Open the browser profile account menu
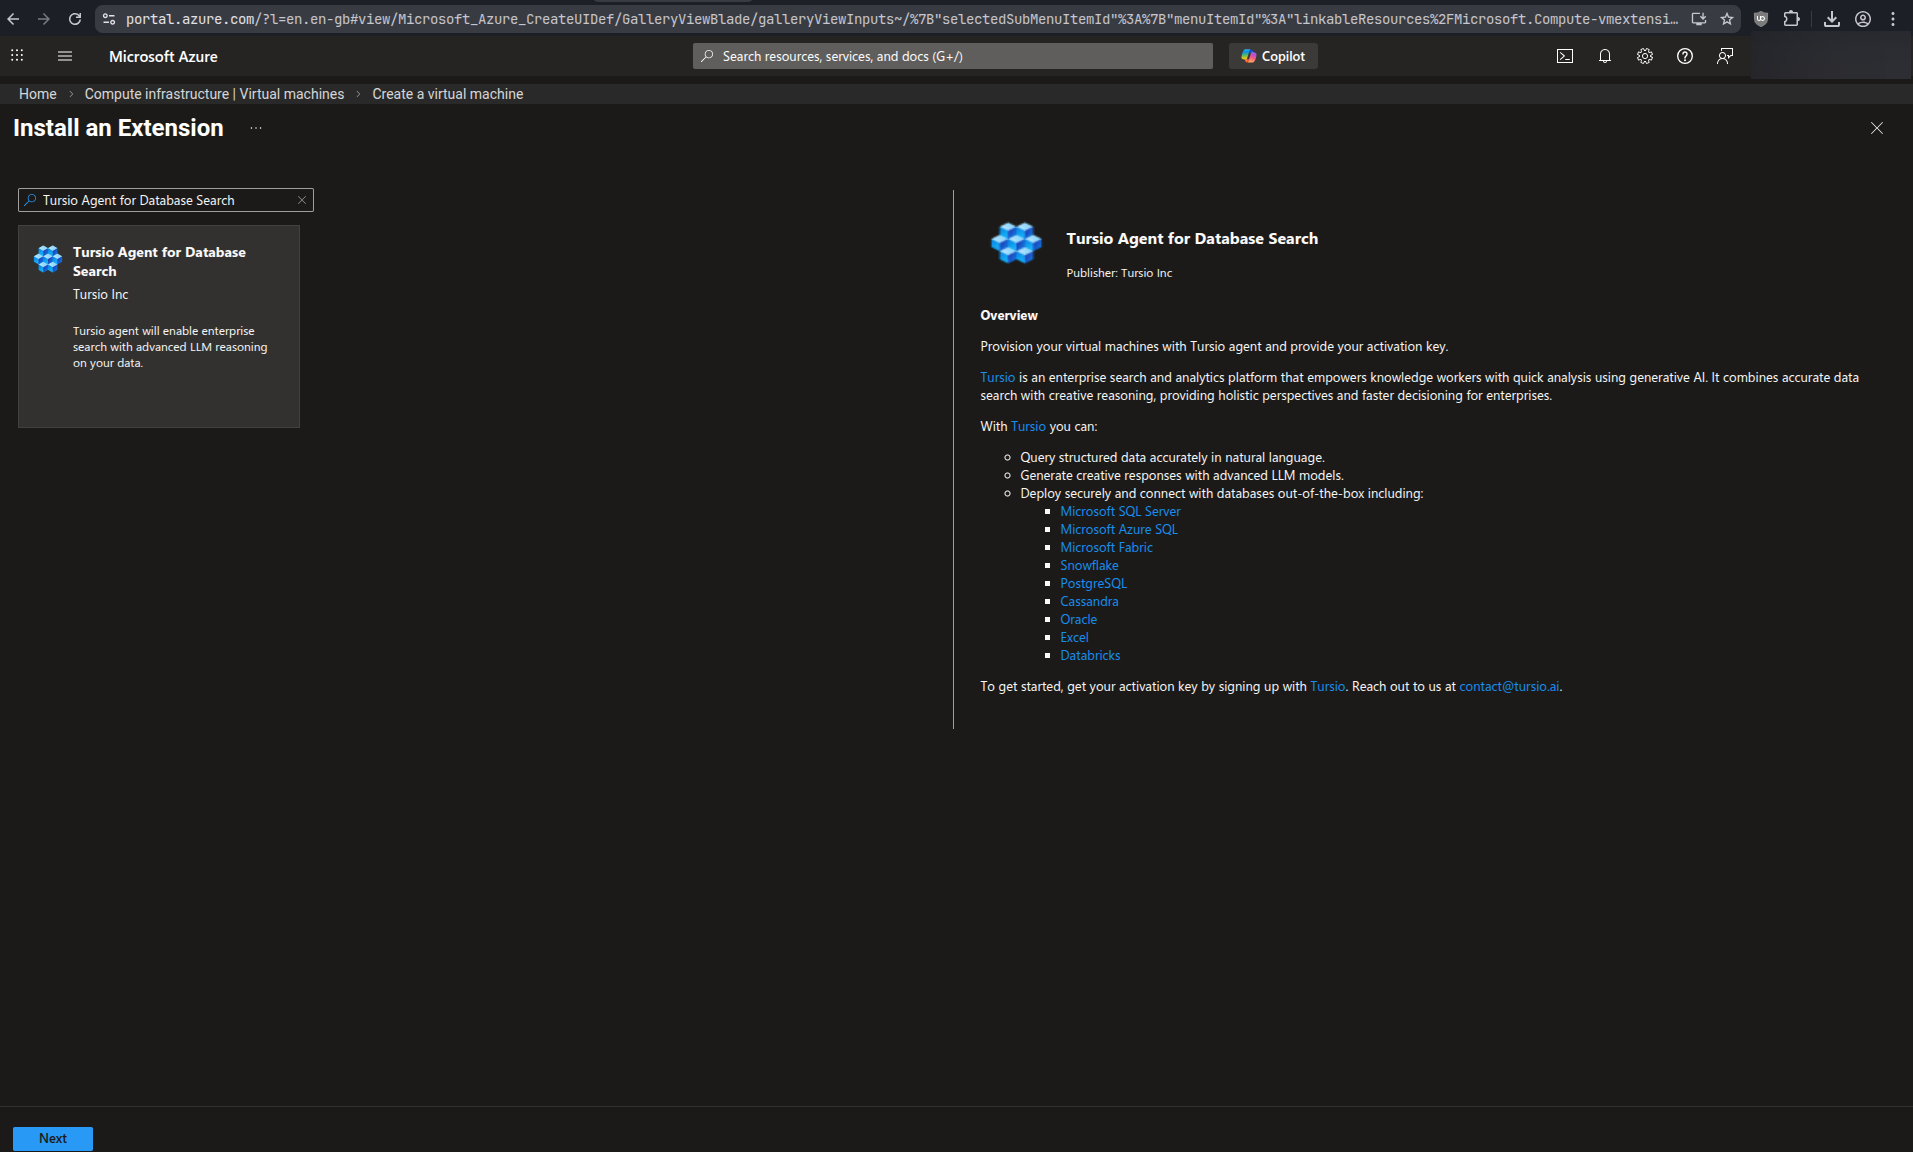1913x1152 pixels. (1862, 19)
